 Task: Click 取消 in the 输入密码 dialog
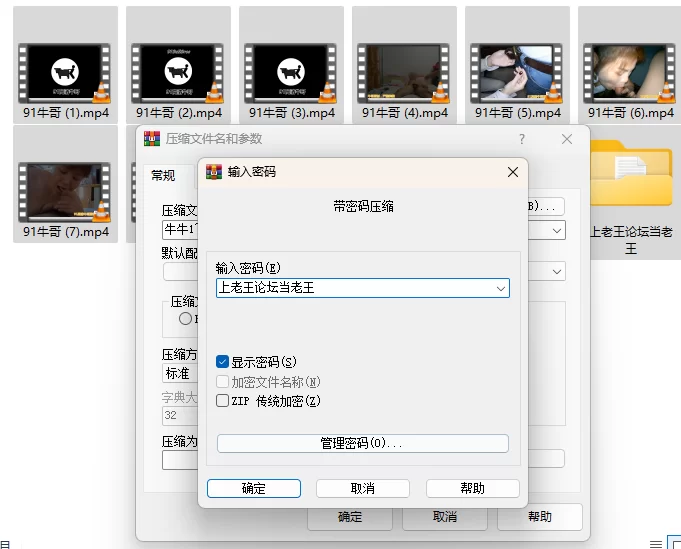(x=363, y=489)
